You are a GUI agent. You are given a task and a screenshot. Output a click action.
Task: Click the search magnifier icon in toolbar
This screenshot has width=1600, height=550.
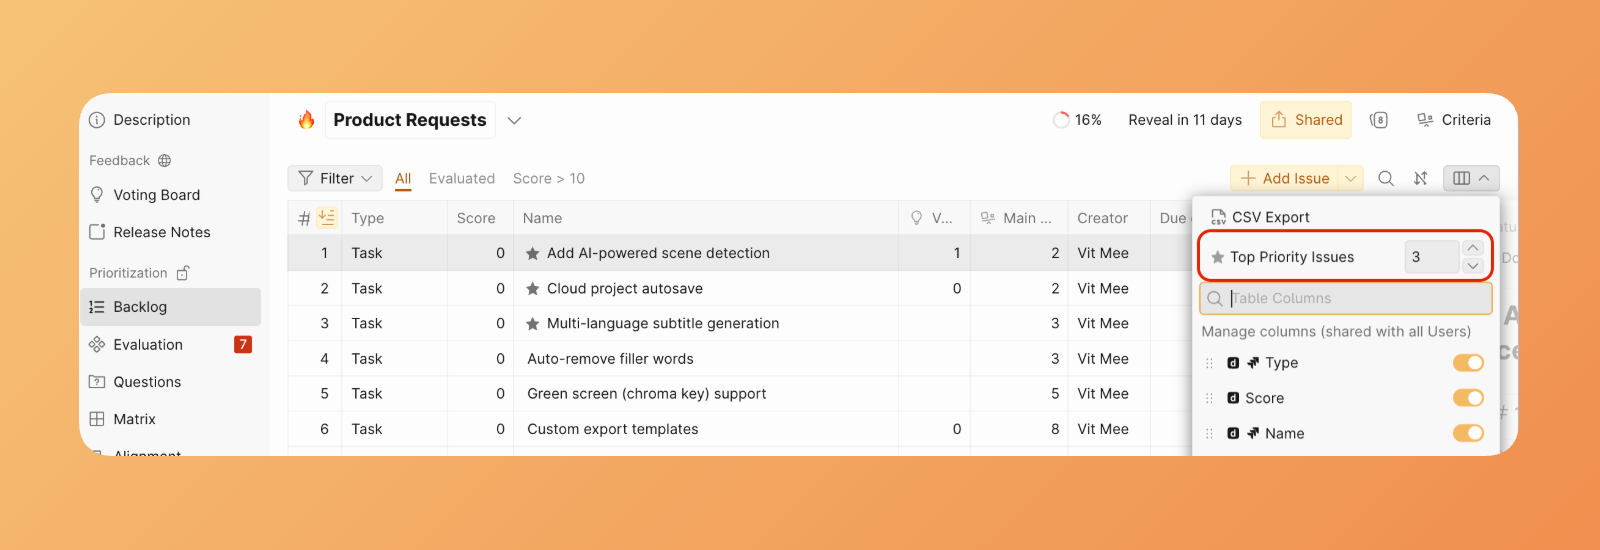point(1386,178)
